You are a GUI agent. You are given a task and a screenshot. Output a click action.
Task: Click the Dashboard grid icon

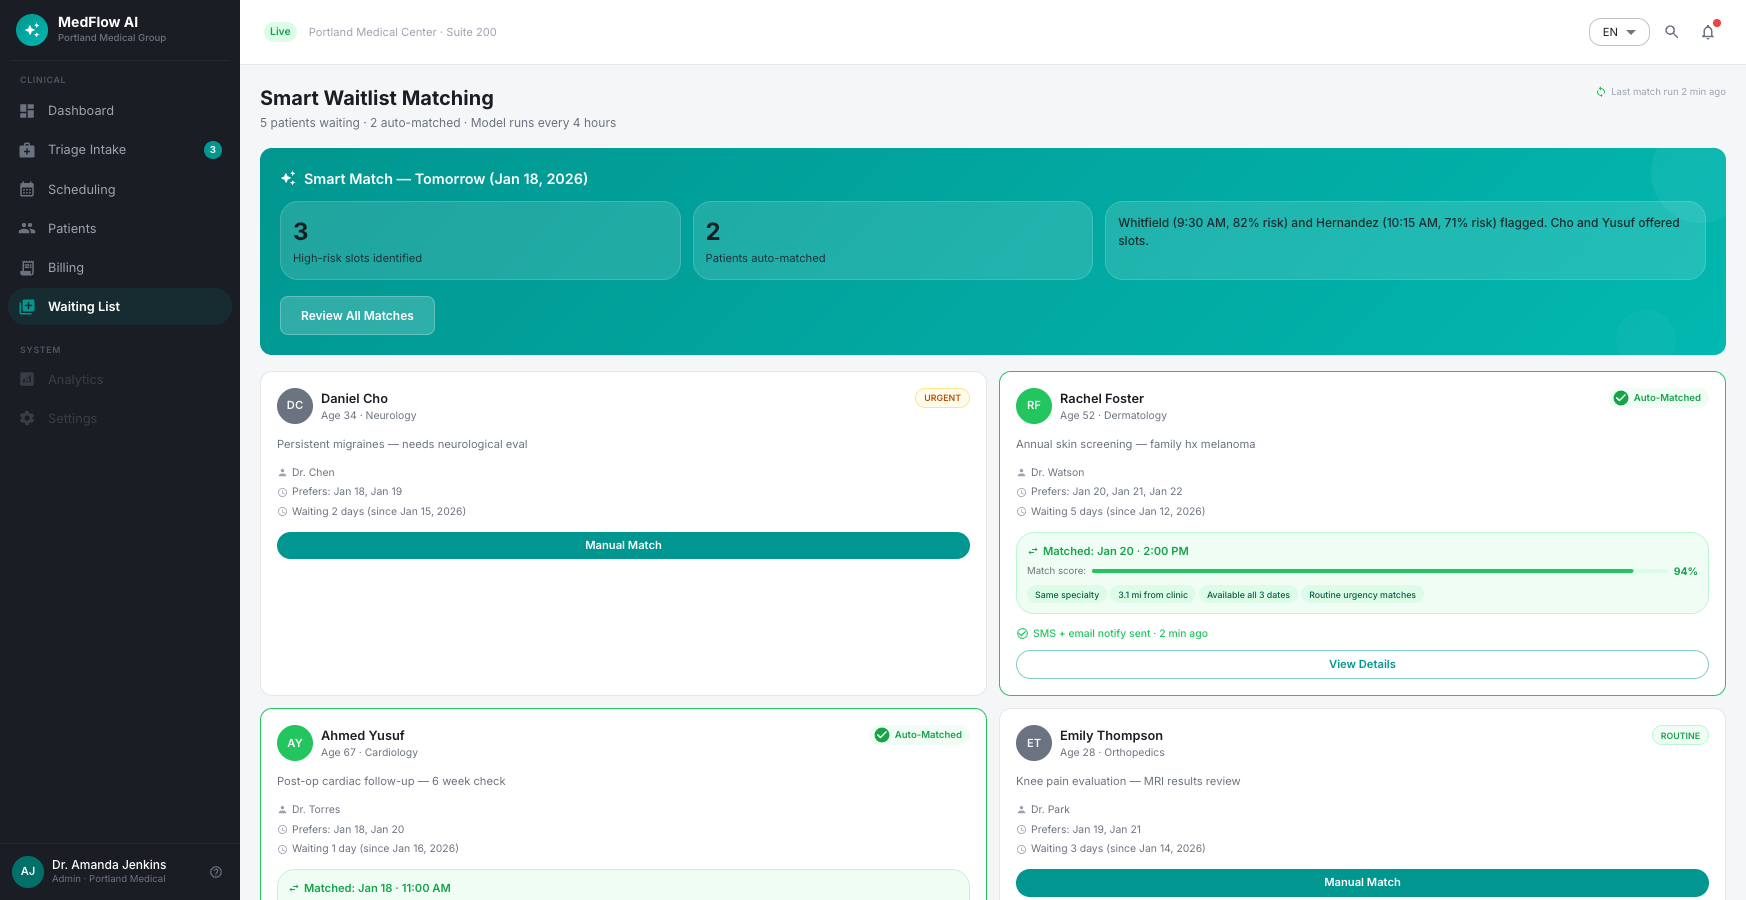pos(27,111)
